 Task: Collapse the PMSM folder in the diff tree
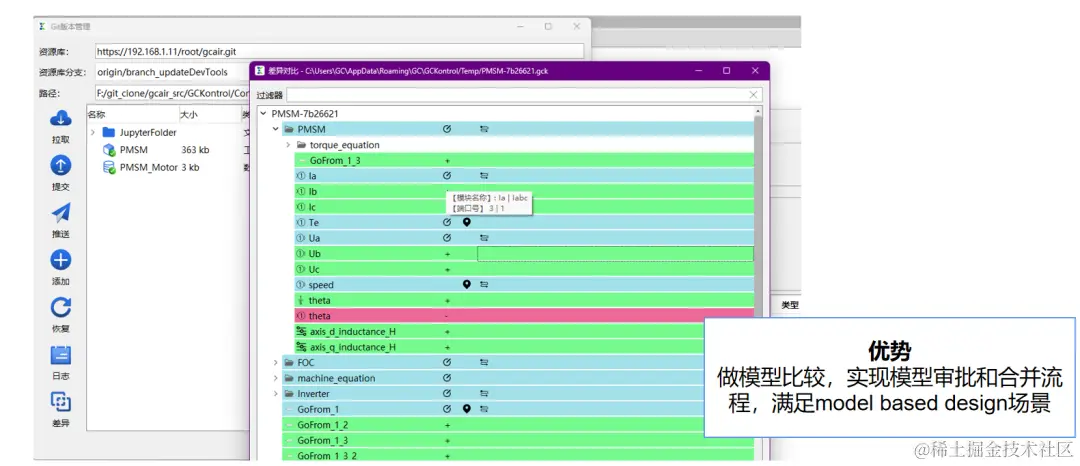276,129
